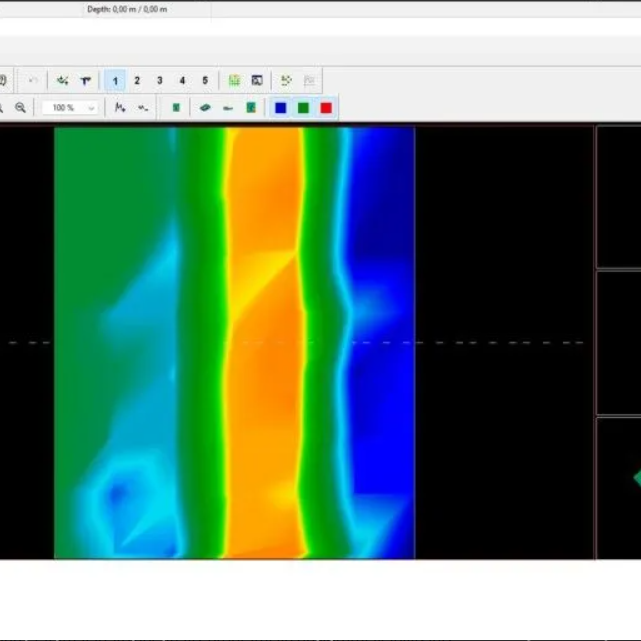
Task: Click the flat side-view line icon
Action: point(228,108)
